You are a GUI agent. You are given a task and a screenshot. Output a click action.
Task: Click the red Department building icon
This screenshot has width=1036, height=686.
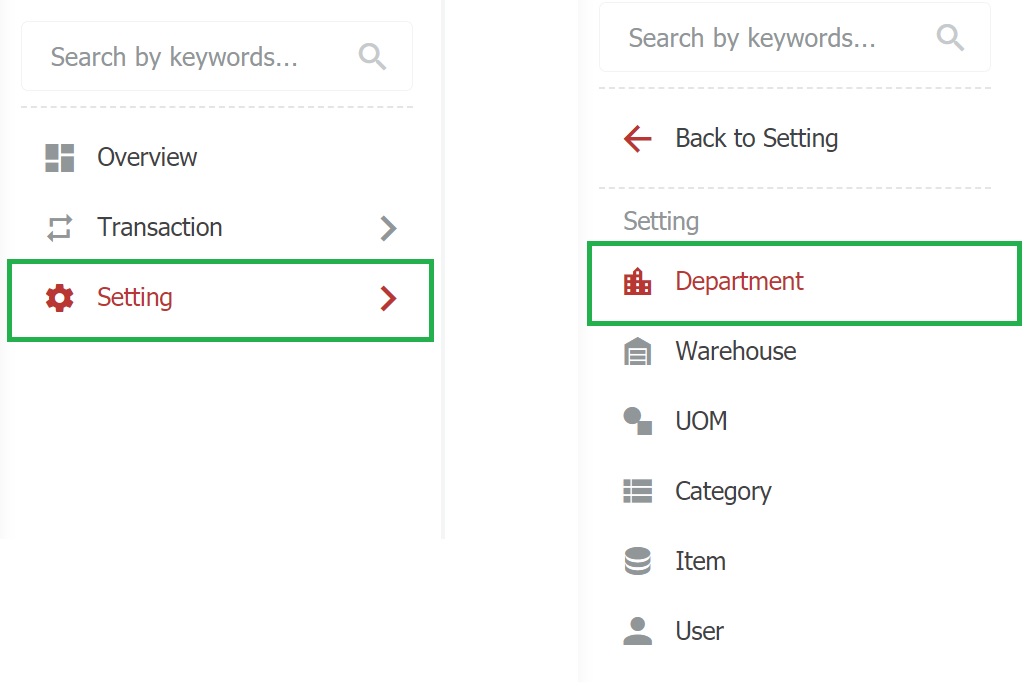(637, 282)
